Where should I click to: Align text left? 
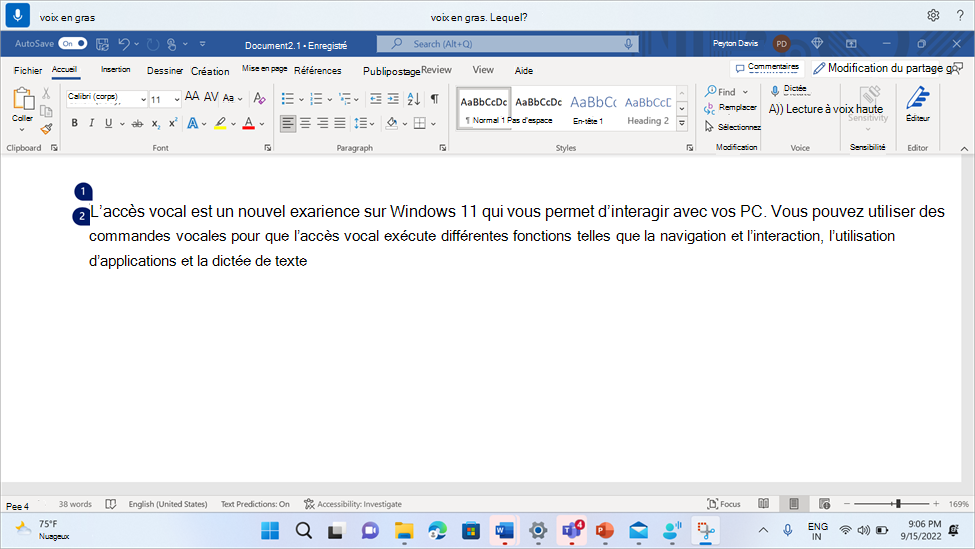pos(287,123)
